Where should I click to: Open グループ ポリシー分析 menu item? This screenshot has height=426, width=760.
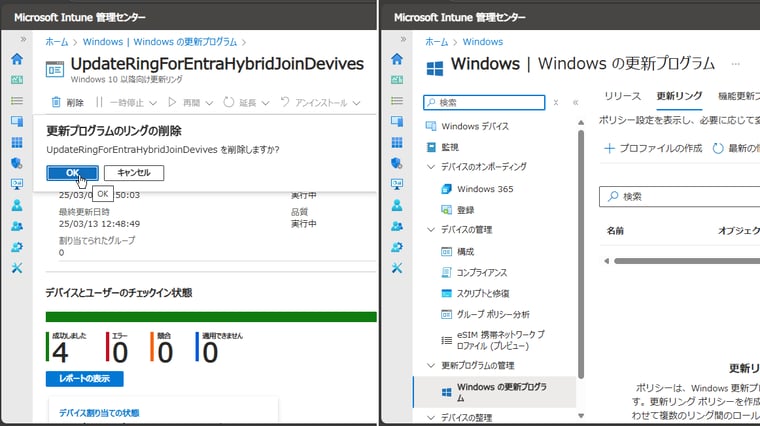486,314
